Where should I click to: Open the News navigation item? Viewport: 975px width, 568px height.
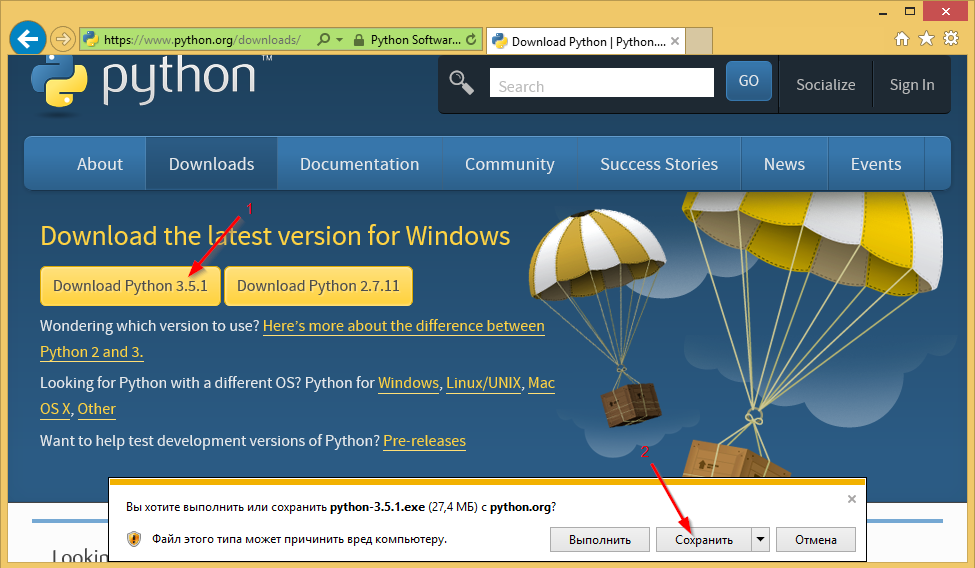[784, 164]
